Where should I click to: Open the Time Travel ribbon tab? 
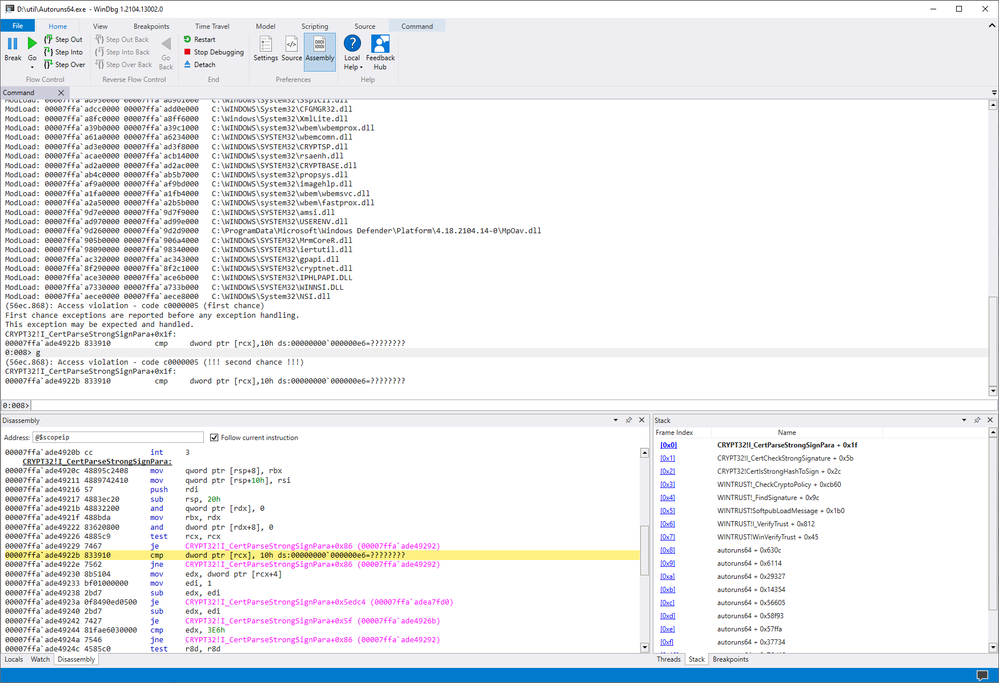pos(212,26)
